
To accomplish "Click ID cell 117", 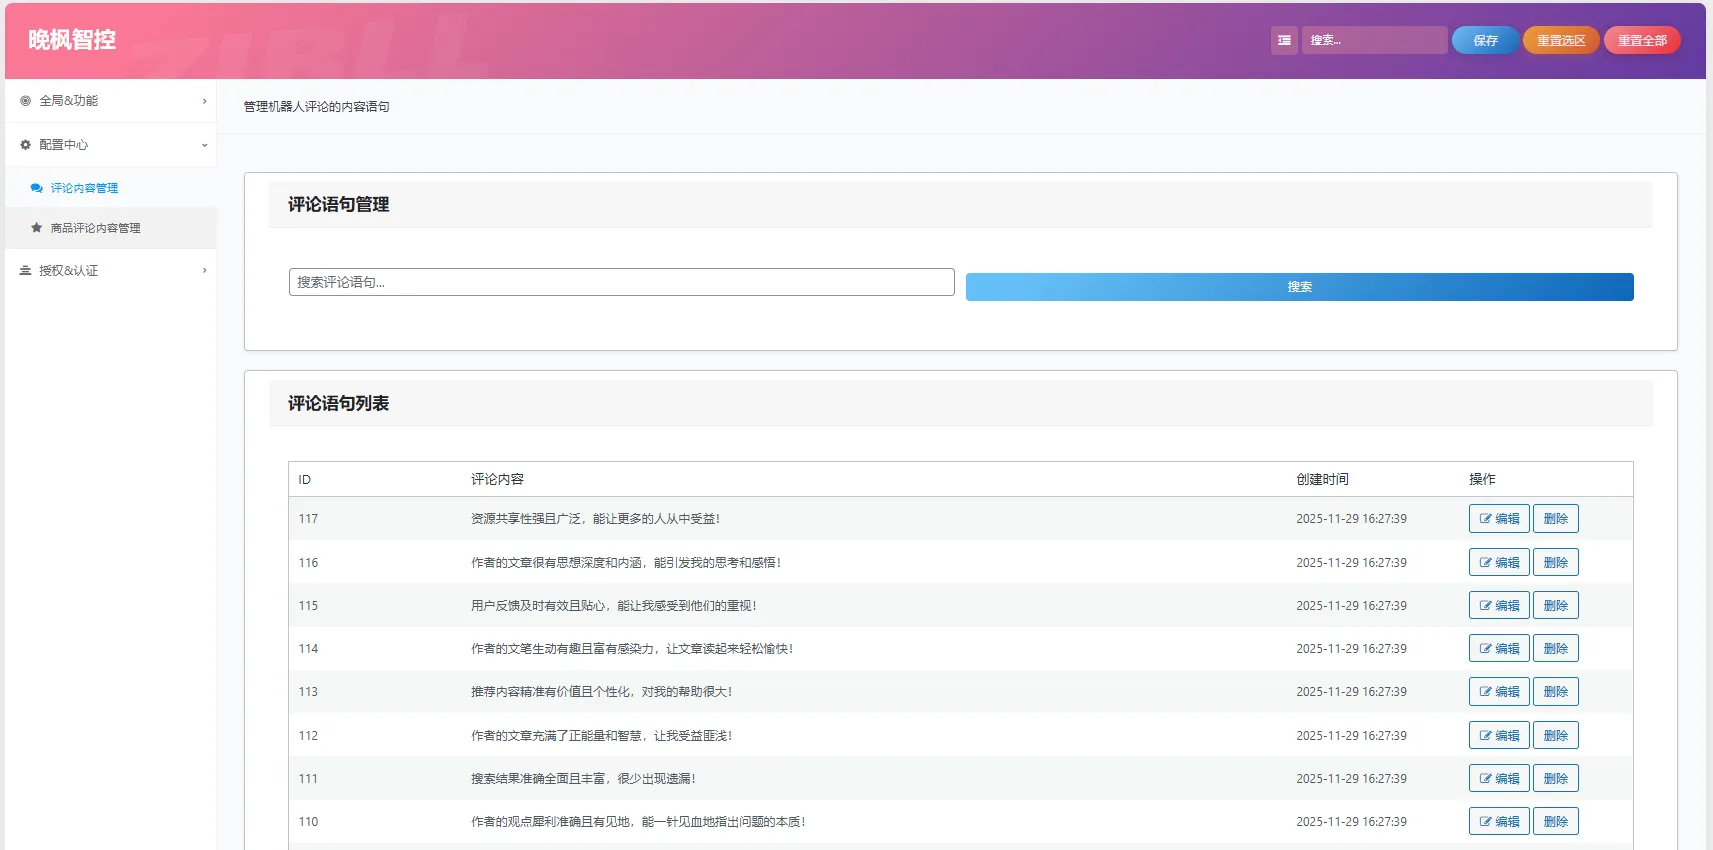I will coord(308,519).
